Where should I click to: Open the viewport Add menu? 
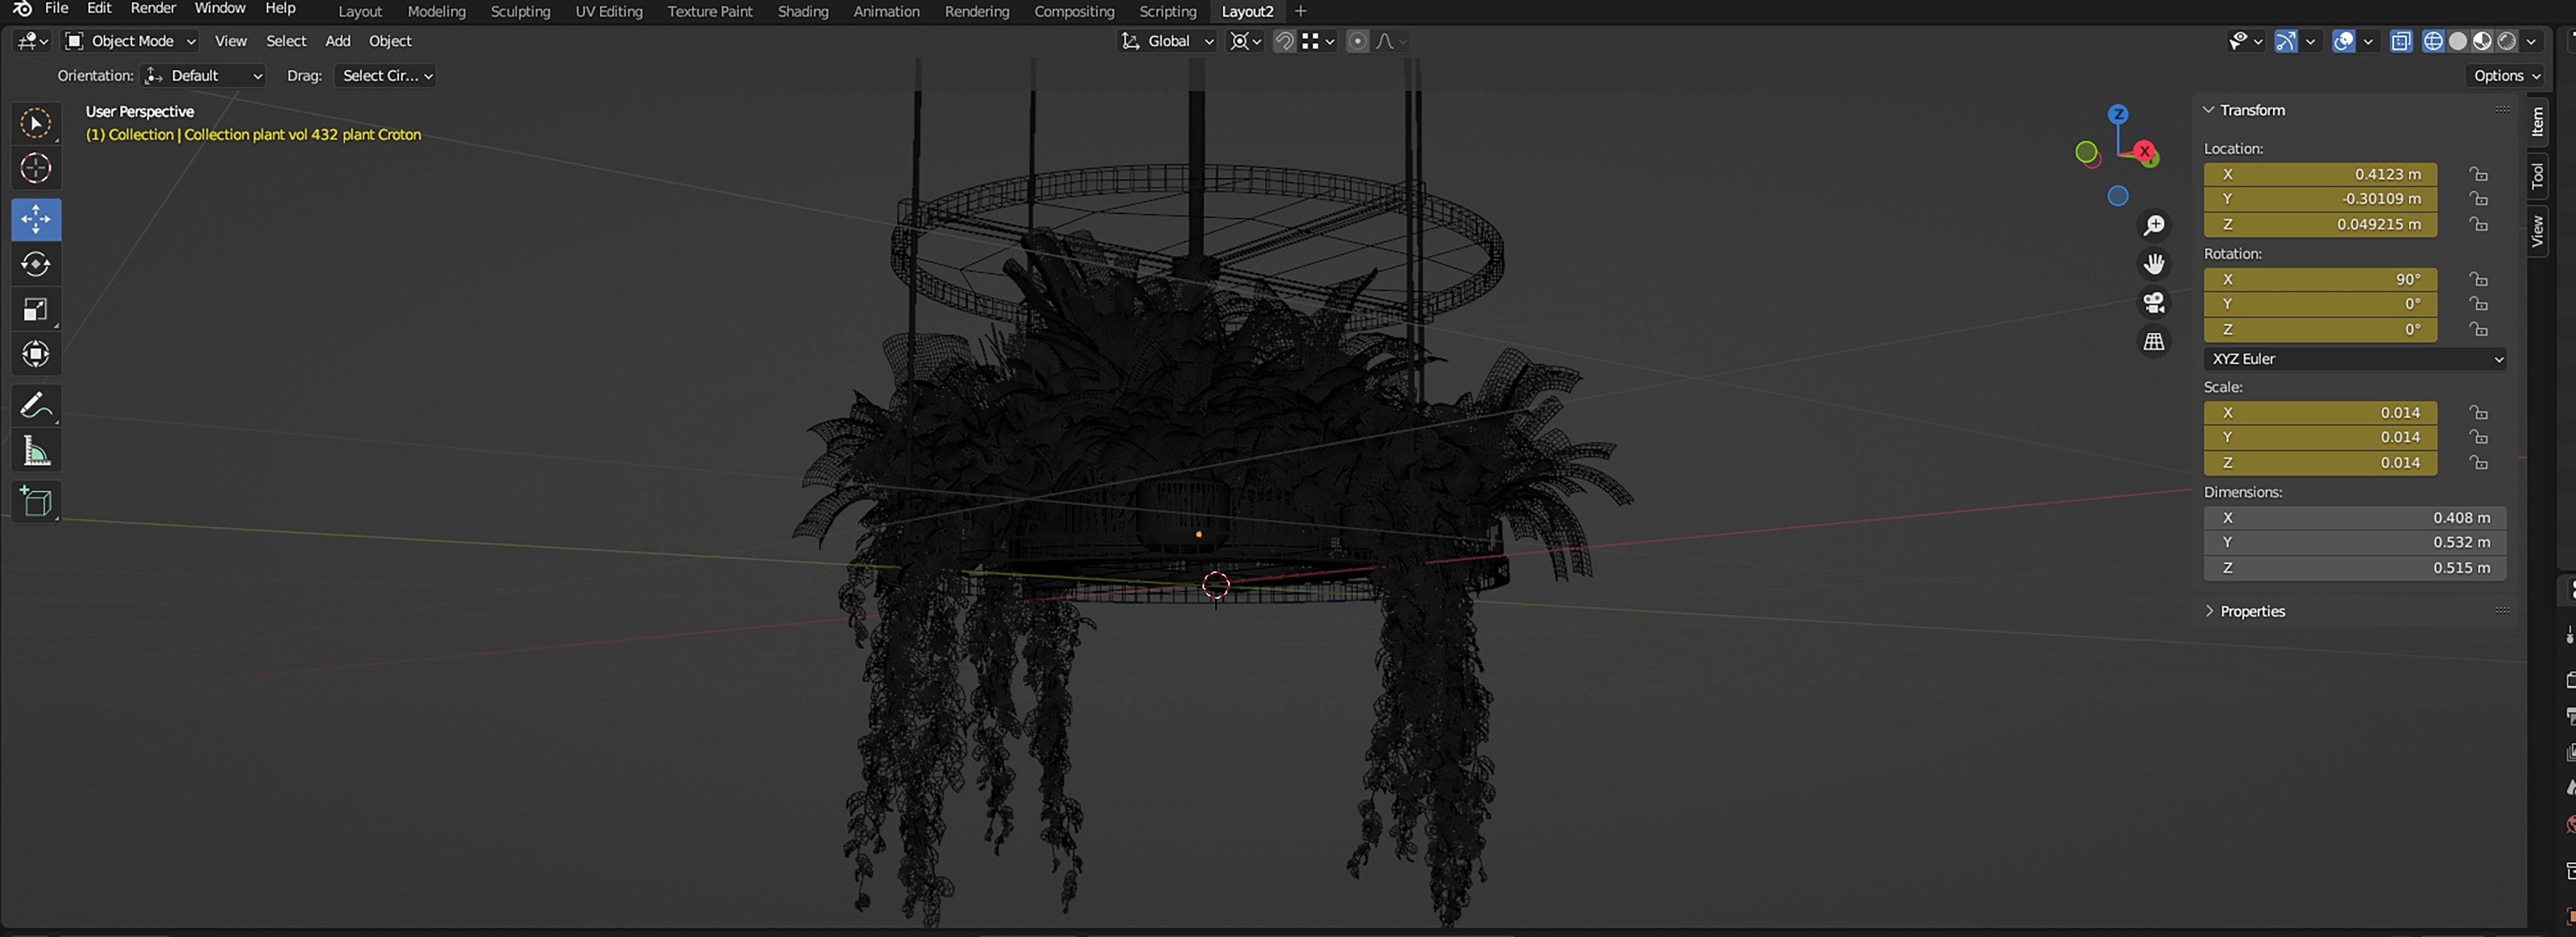tap(338, 41)
